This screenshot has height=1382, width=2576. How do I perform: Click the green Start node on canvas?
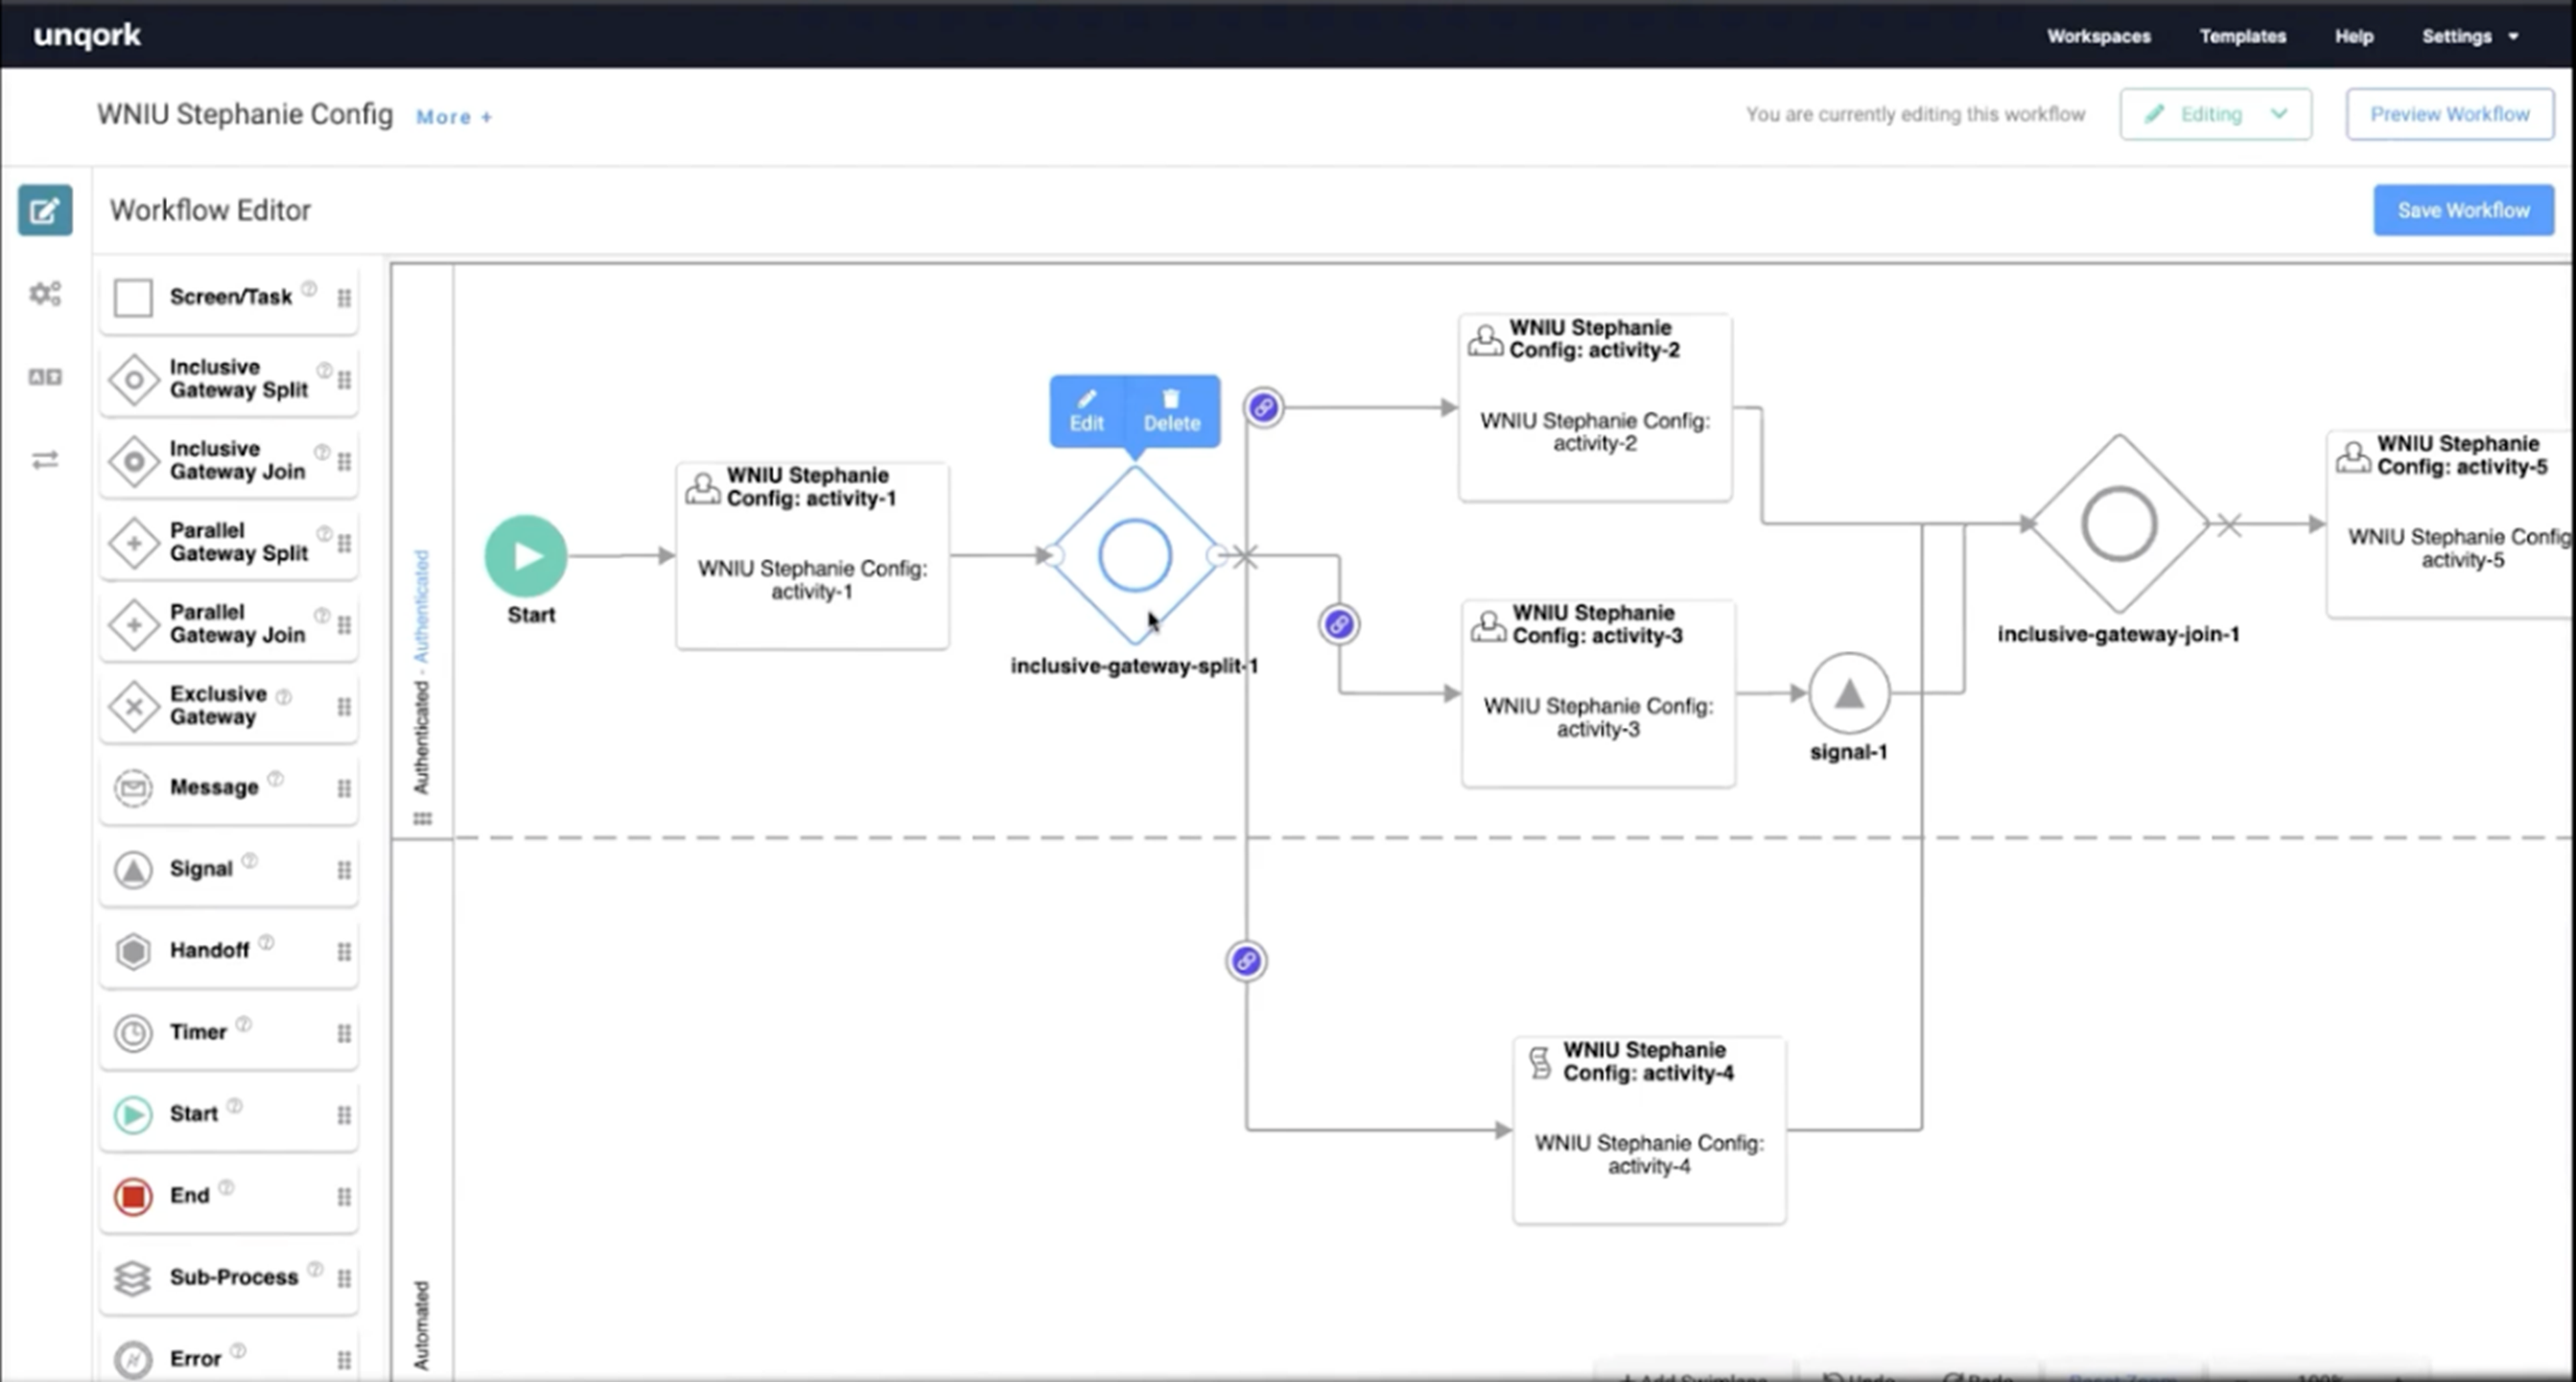click(x=526, y=556)
